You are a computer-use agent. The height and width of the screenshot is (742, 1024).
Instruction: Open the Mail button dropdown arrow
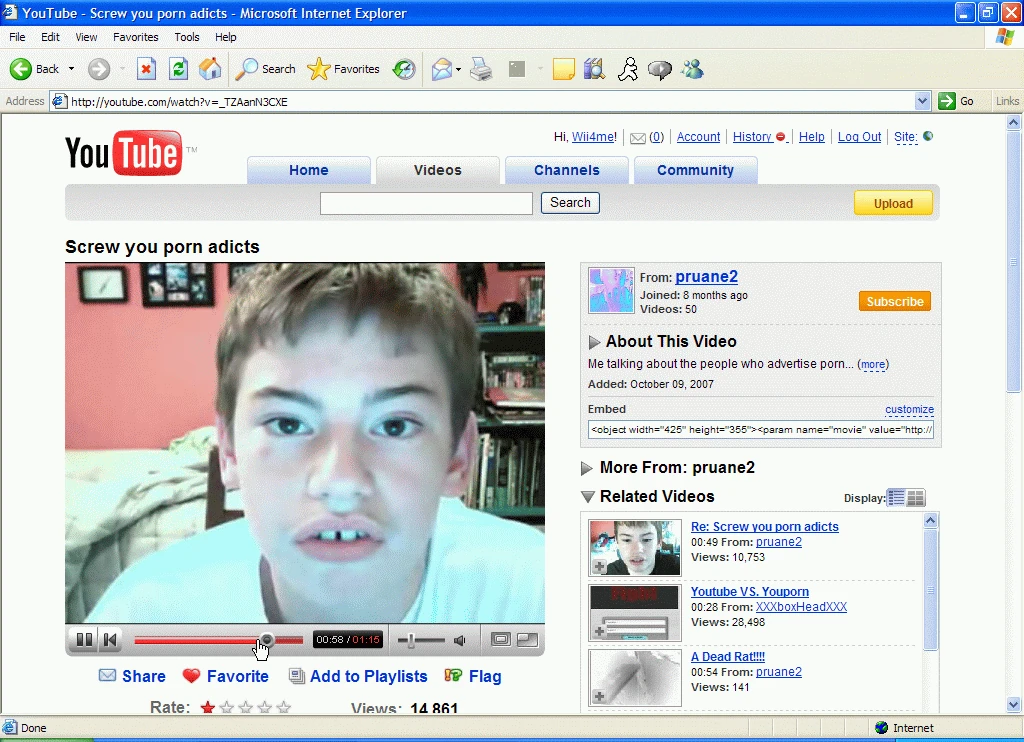click(x=458, y=69)
